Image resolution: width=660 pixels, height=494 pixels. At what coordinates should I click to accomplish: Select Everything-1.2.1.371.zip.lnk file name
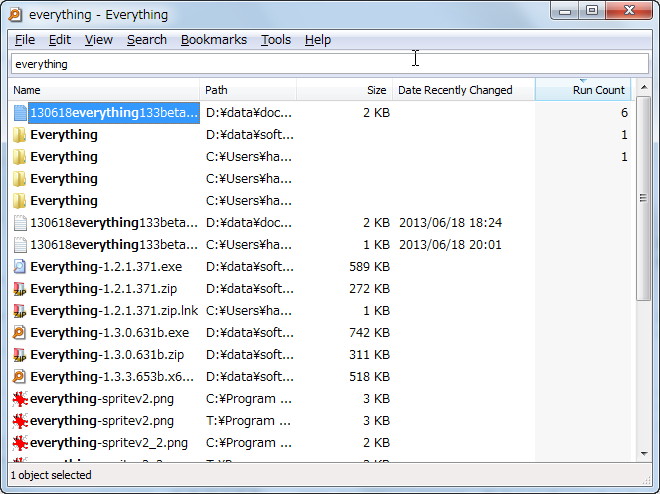114,311
